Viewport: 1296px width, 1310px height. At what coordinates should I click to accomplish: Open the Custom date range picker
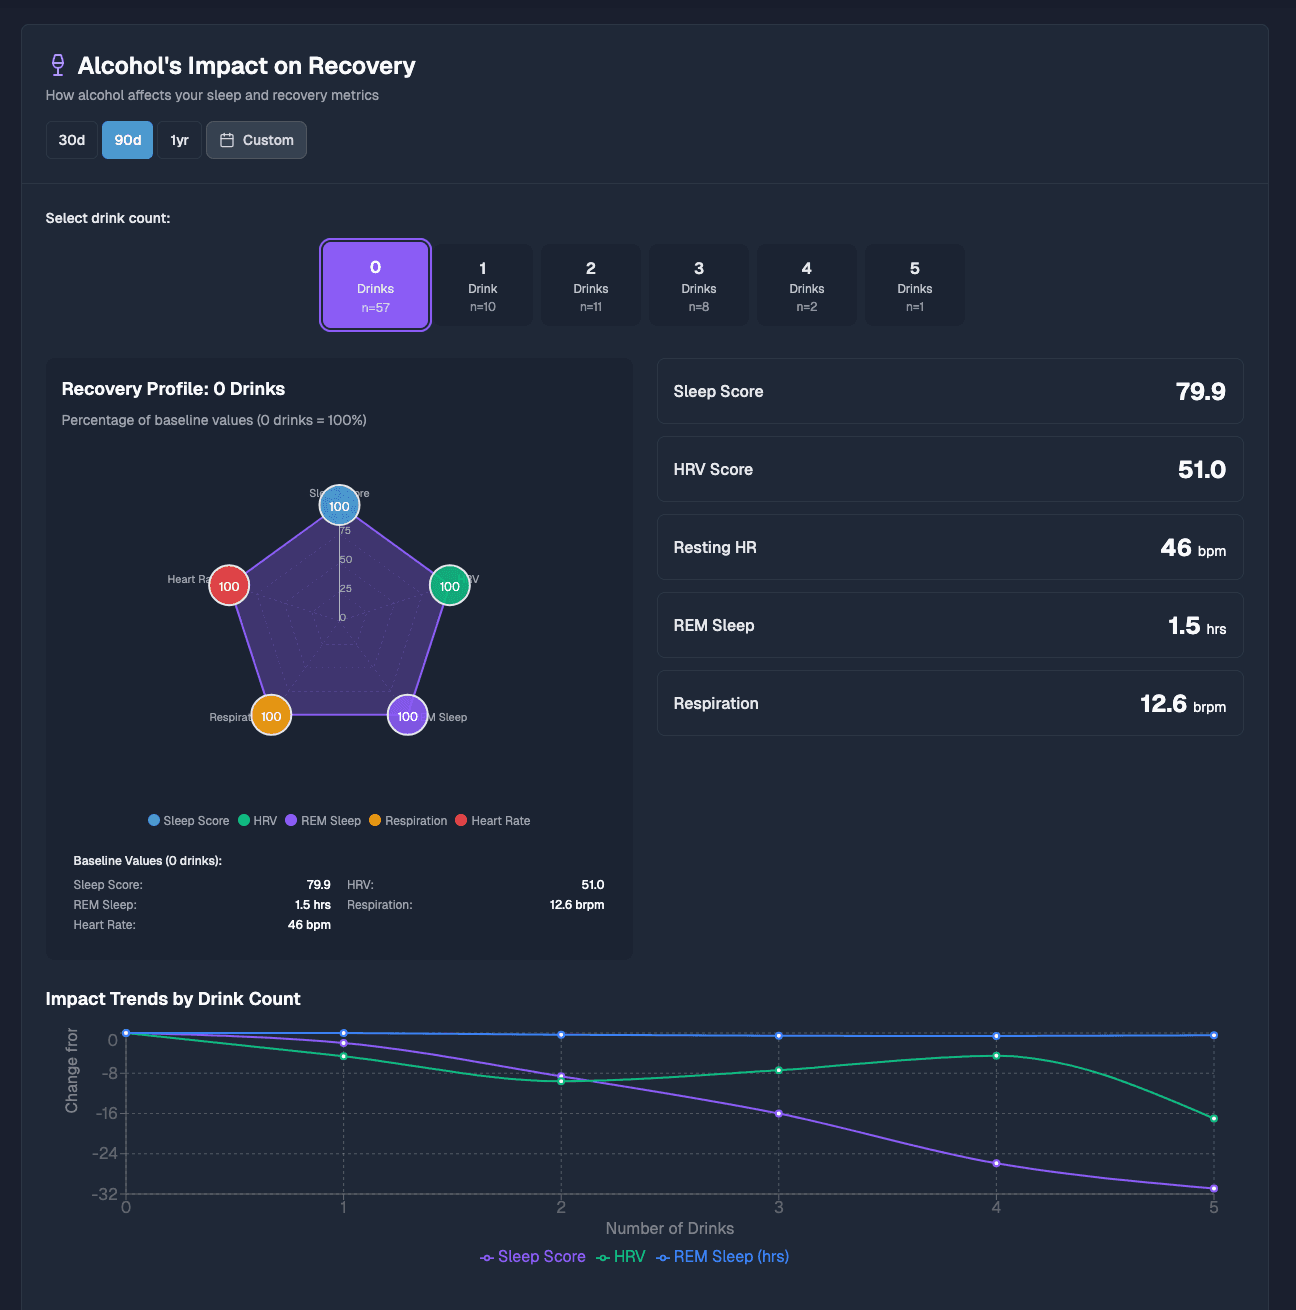tap(256, 140)
